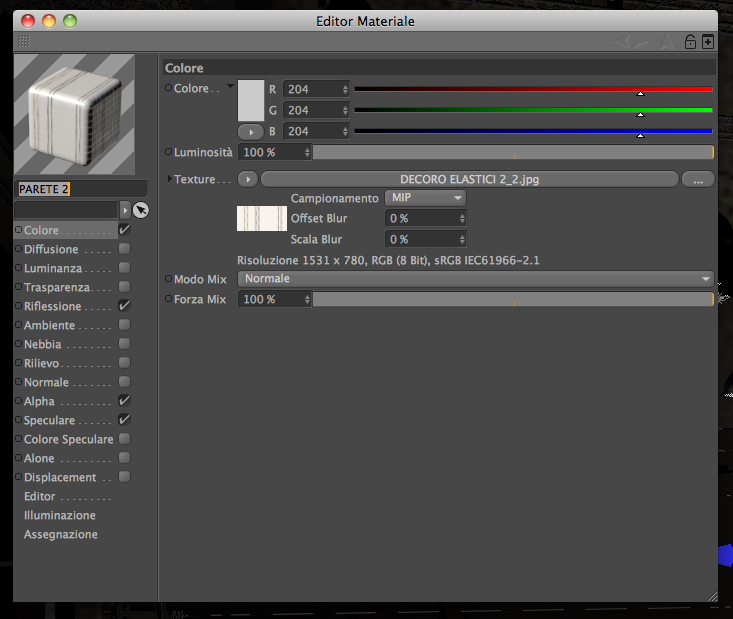Click the Forza Mix animation dot
Viewport: 733px width, 619px height.
pos(168,298)
